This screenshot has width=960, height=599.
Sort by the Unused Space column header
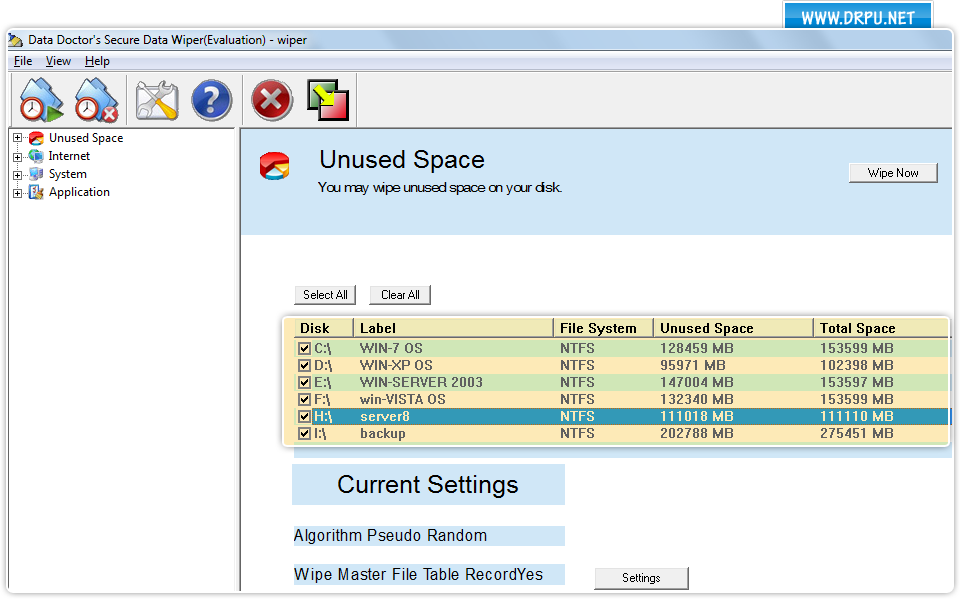[x=733, y=328]
